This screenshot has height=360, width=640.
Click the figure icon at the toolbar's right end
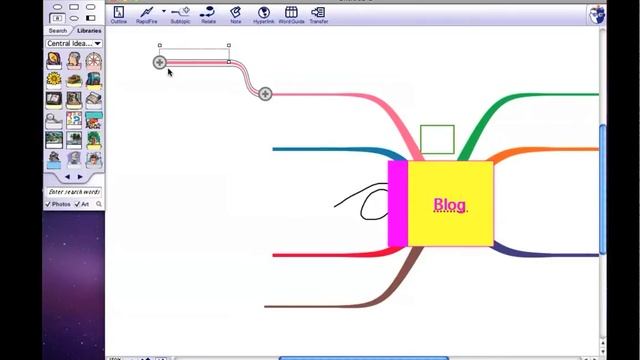pyautogui.click(x=597, y=15)
